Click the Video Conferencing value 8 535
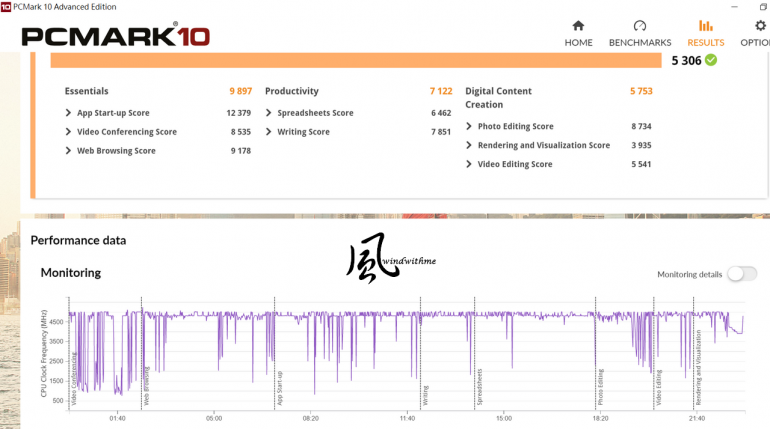 tap(241, 132)
